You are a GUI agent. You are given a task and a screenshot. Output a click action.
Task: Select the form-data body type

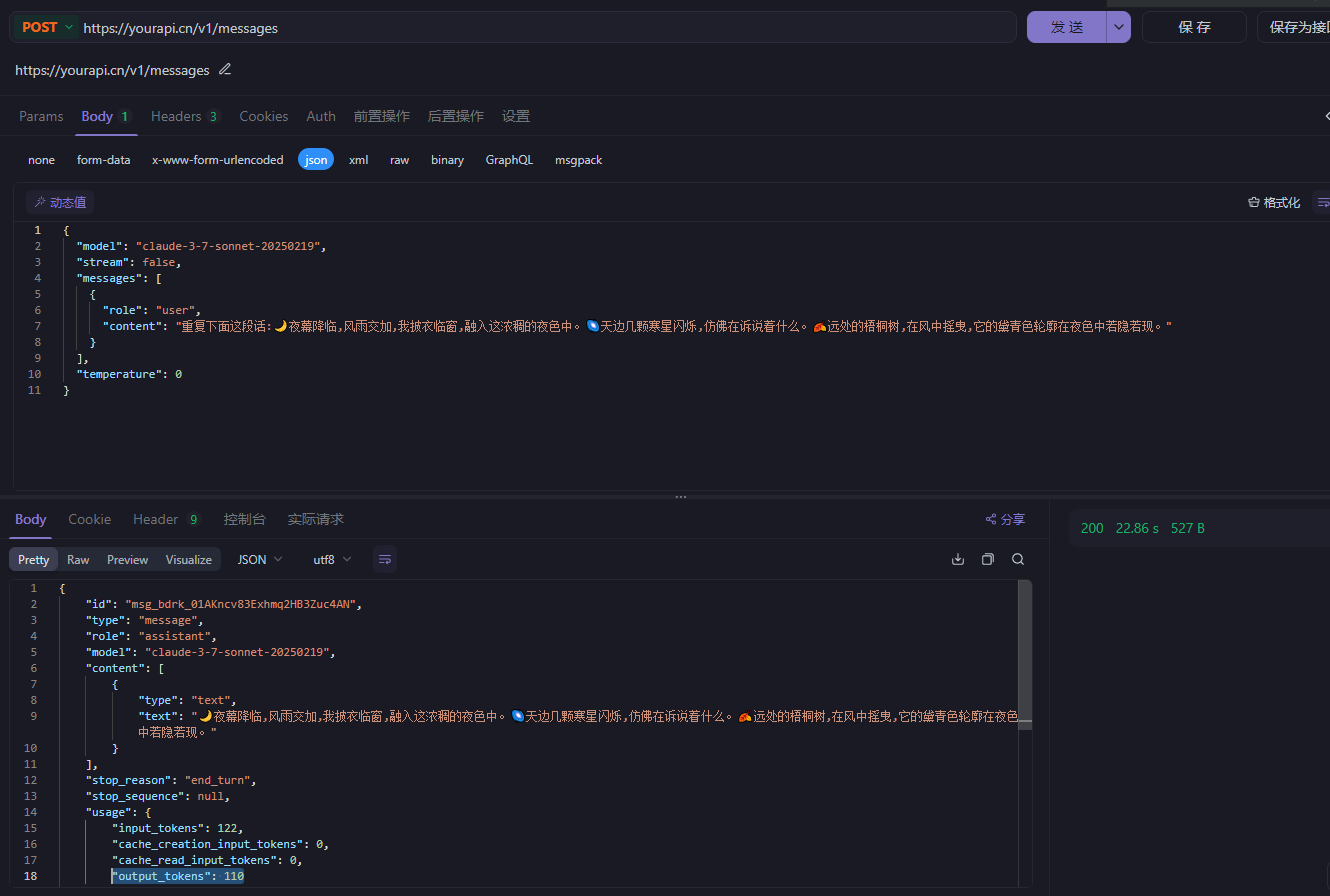click(104, 160)
